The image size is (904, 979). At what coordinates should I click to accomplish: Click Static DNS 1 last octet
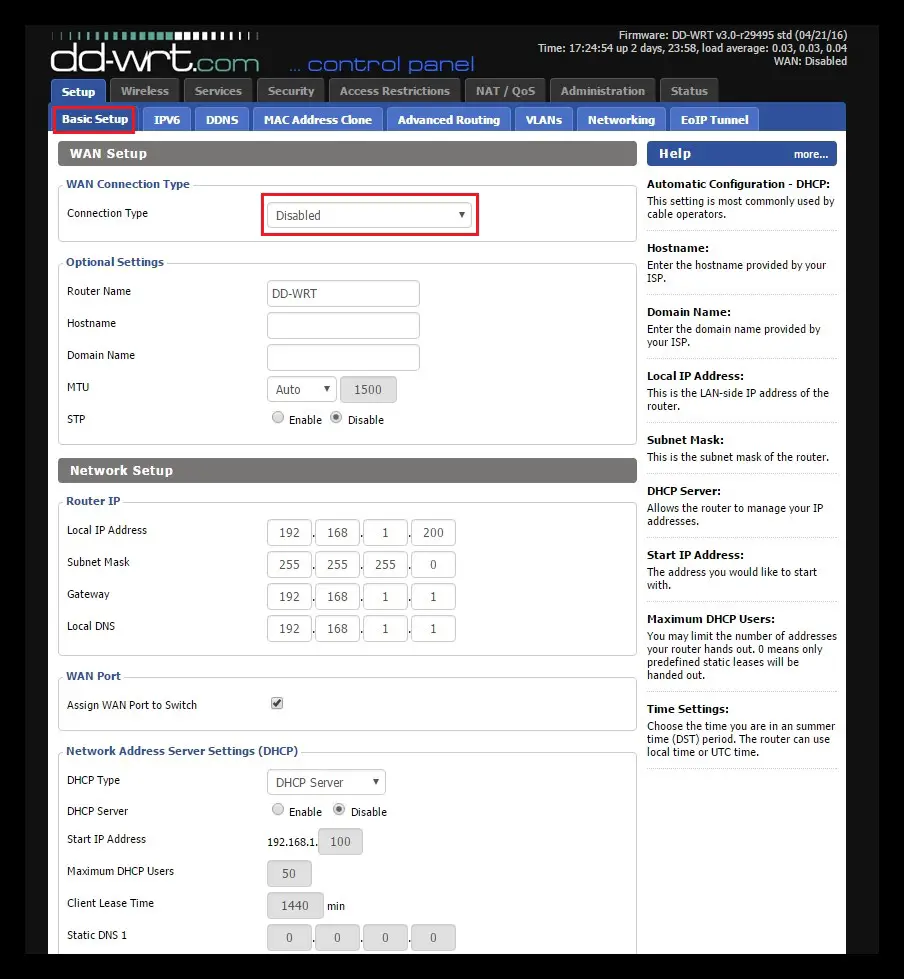pyautogui.click(x=433, y=937)
